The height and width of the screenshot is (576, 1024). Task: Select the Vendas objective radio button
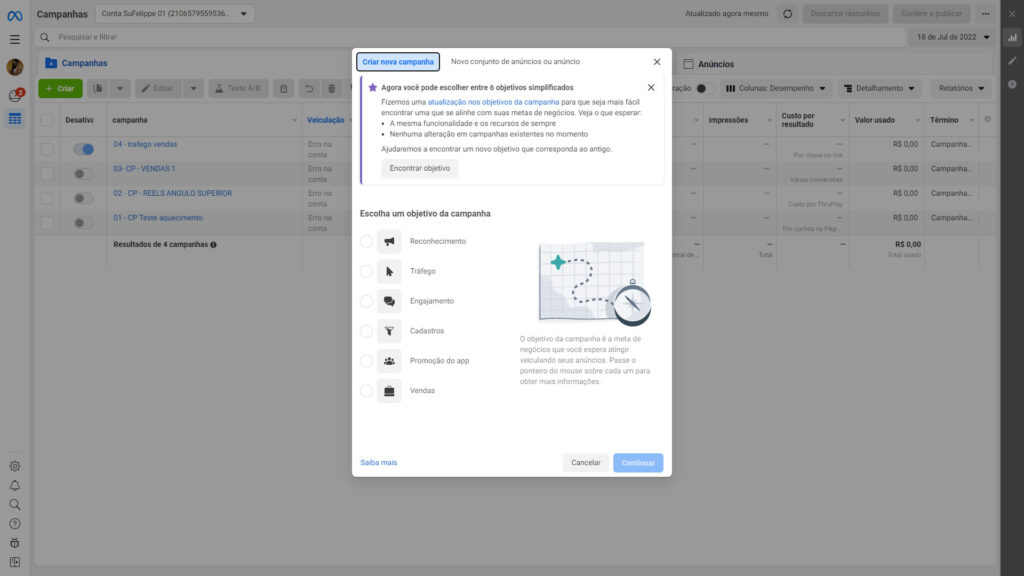tap(366, 391)
